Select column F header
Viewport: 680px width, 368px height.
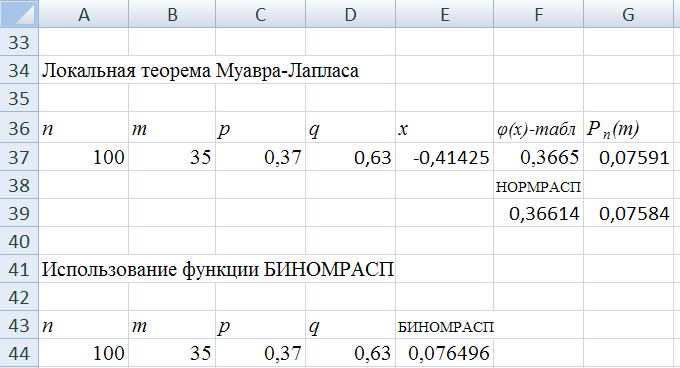539,14
